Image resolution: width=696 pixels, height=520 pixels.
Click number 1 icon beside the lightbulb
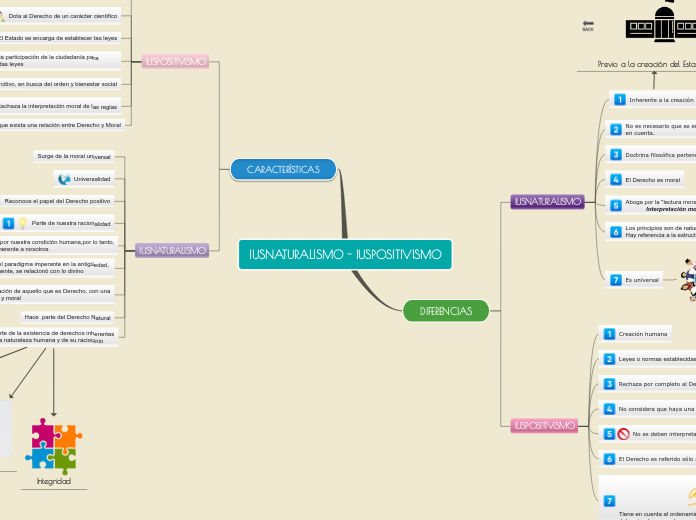point(8,223)
